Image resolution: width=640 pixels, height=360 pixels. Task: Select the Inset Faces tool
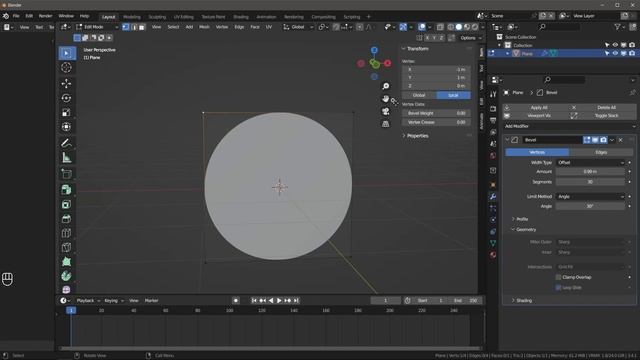66,204
